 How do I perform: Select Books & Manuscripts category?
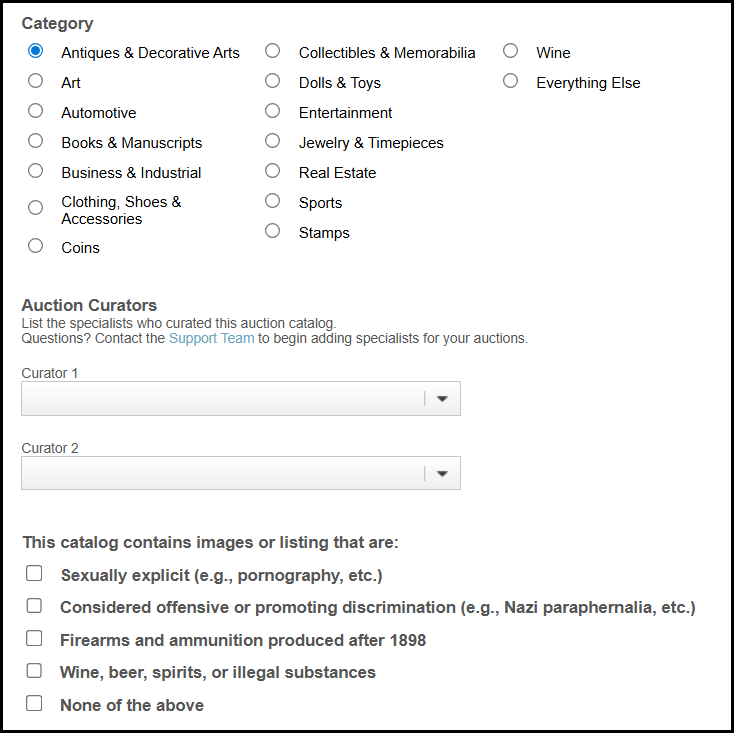click(x=36, y=141)
